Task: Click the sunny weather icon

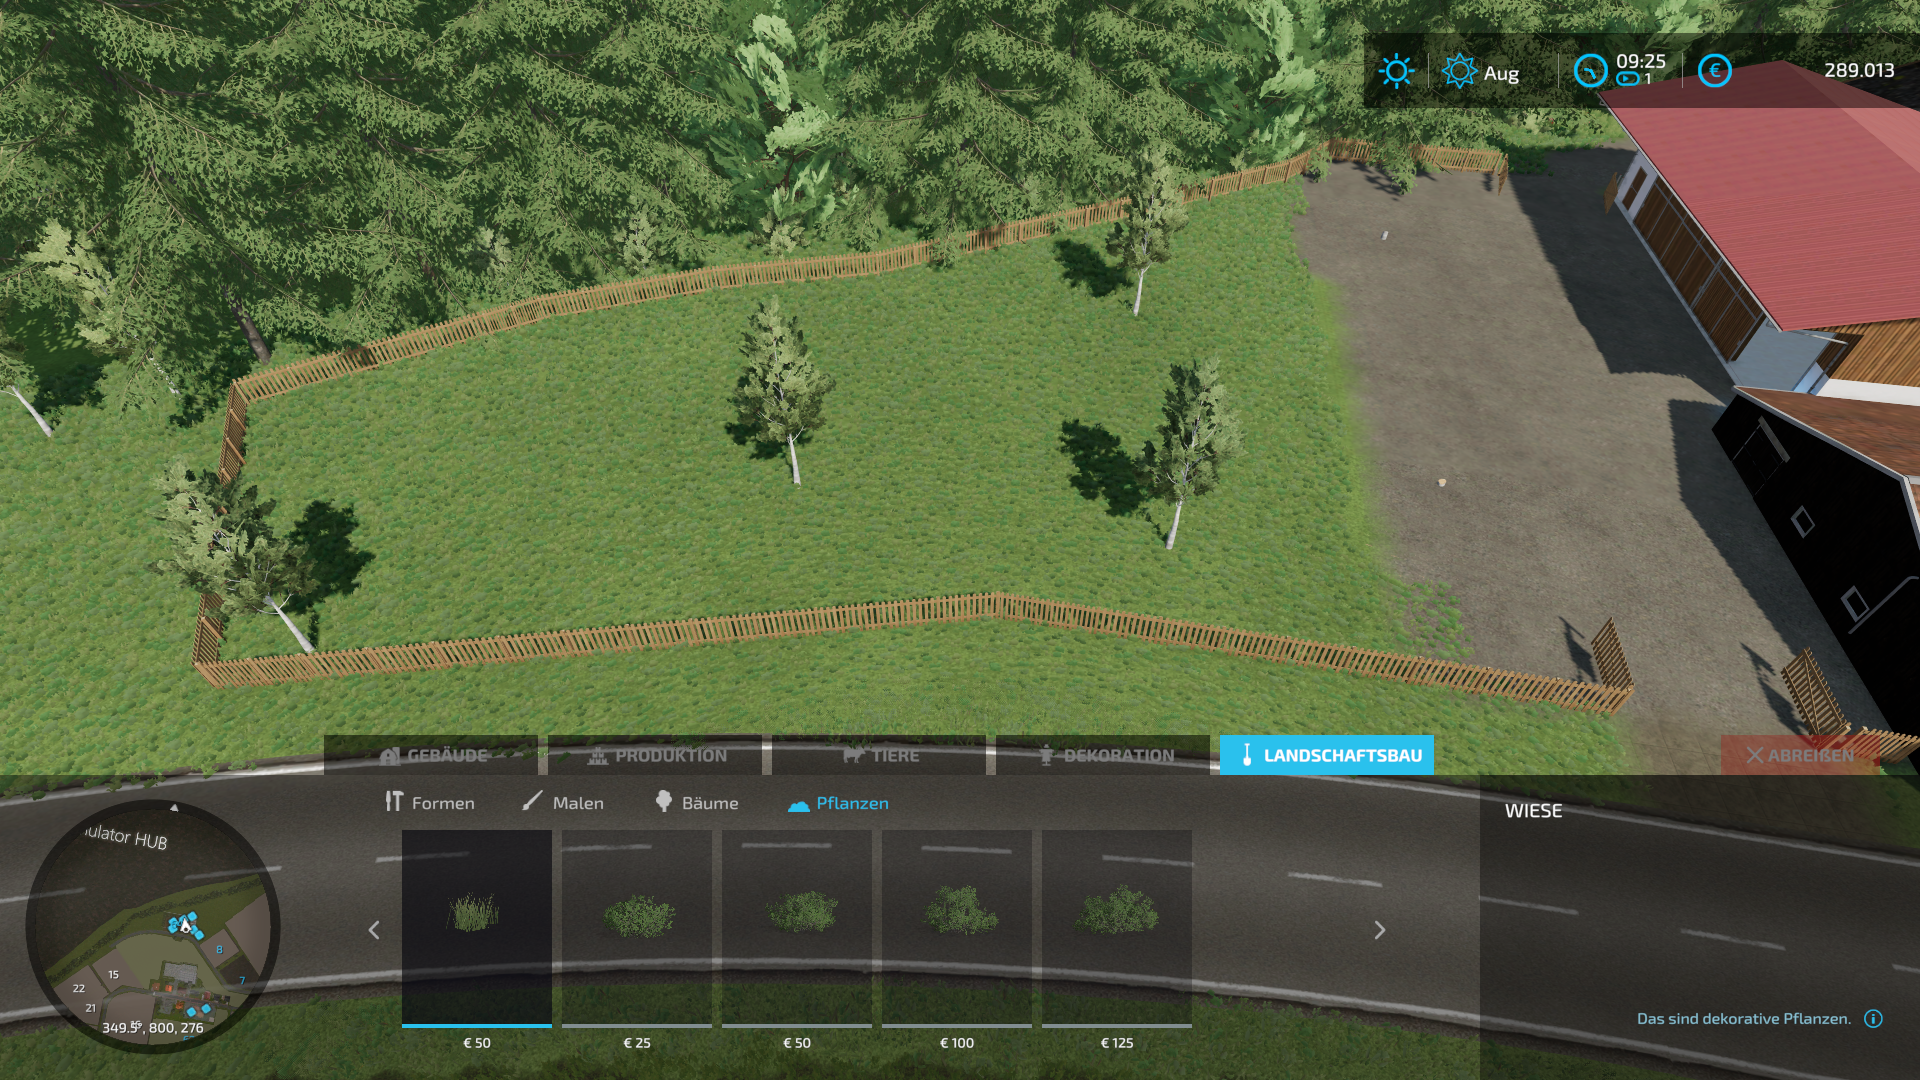Action: click(1396, 71)
